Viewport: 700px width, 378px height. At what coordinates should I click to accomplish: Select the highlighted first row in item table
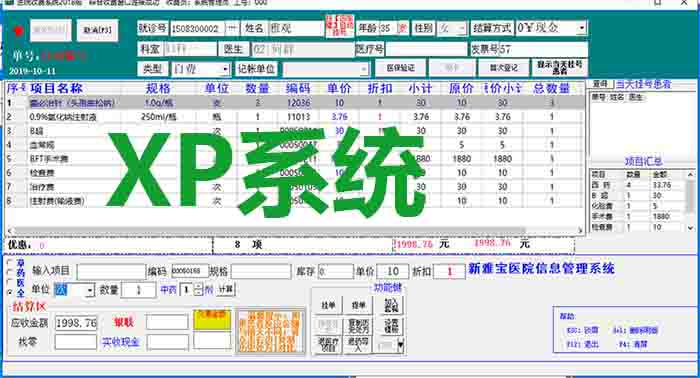295,103
